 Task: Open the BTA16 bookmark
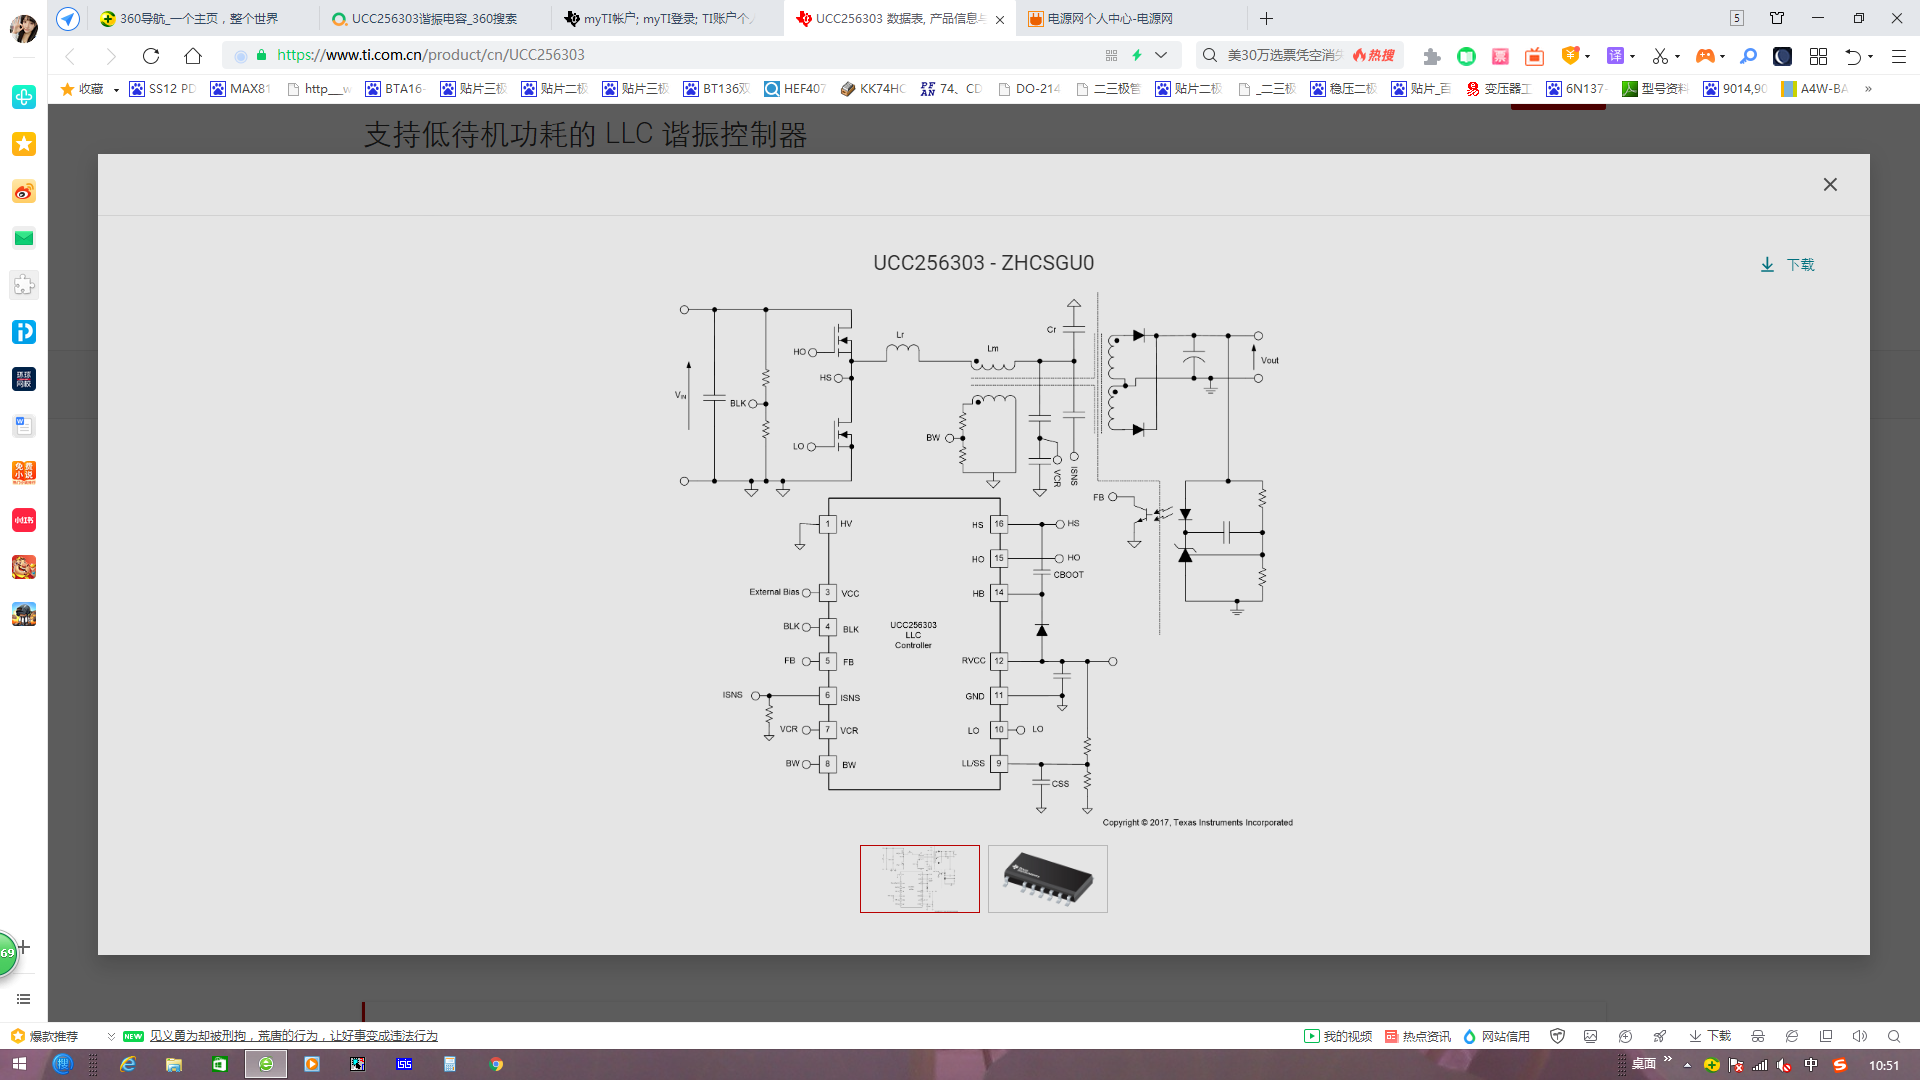pyautogui.click(x=395, y=89)
